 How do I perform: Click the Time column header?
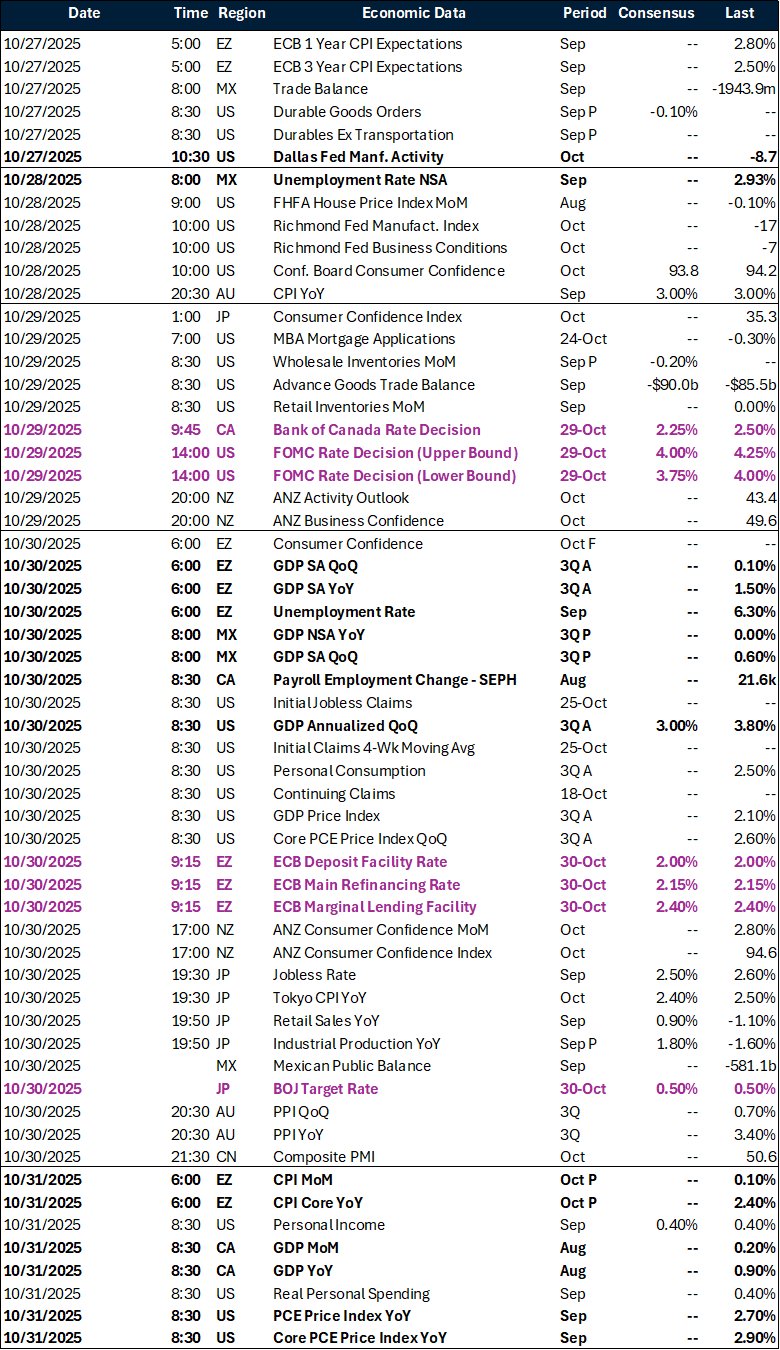(190, 14)
